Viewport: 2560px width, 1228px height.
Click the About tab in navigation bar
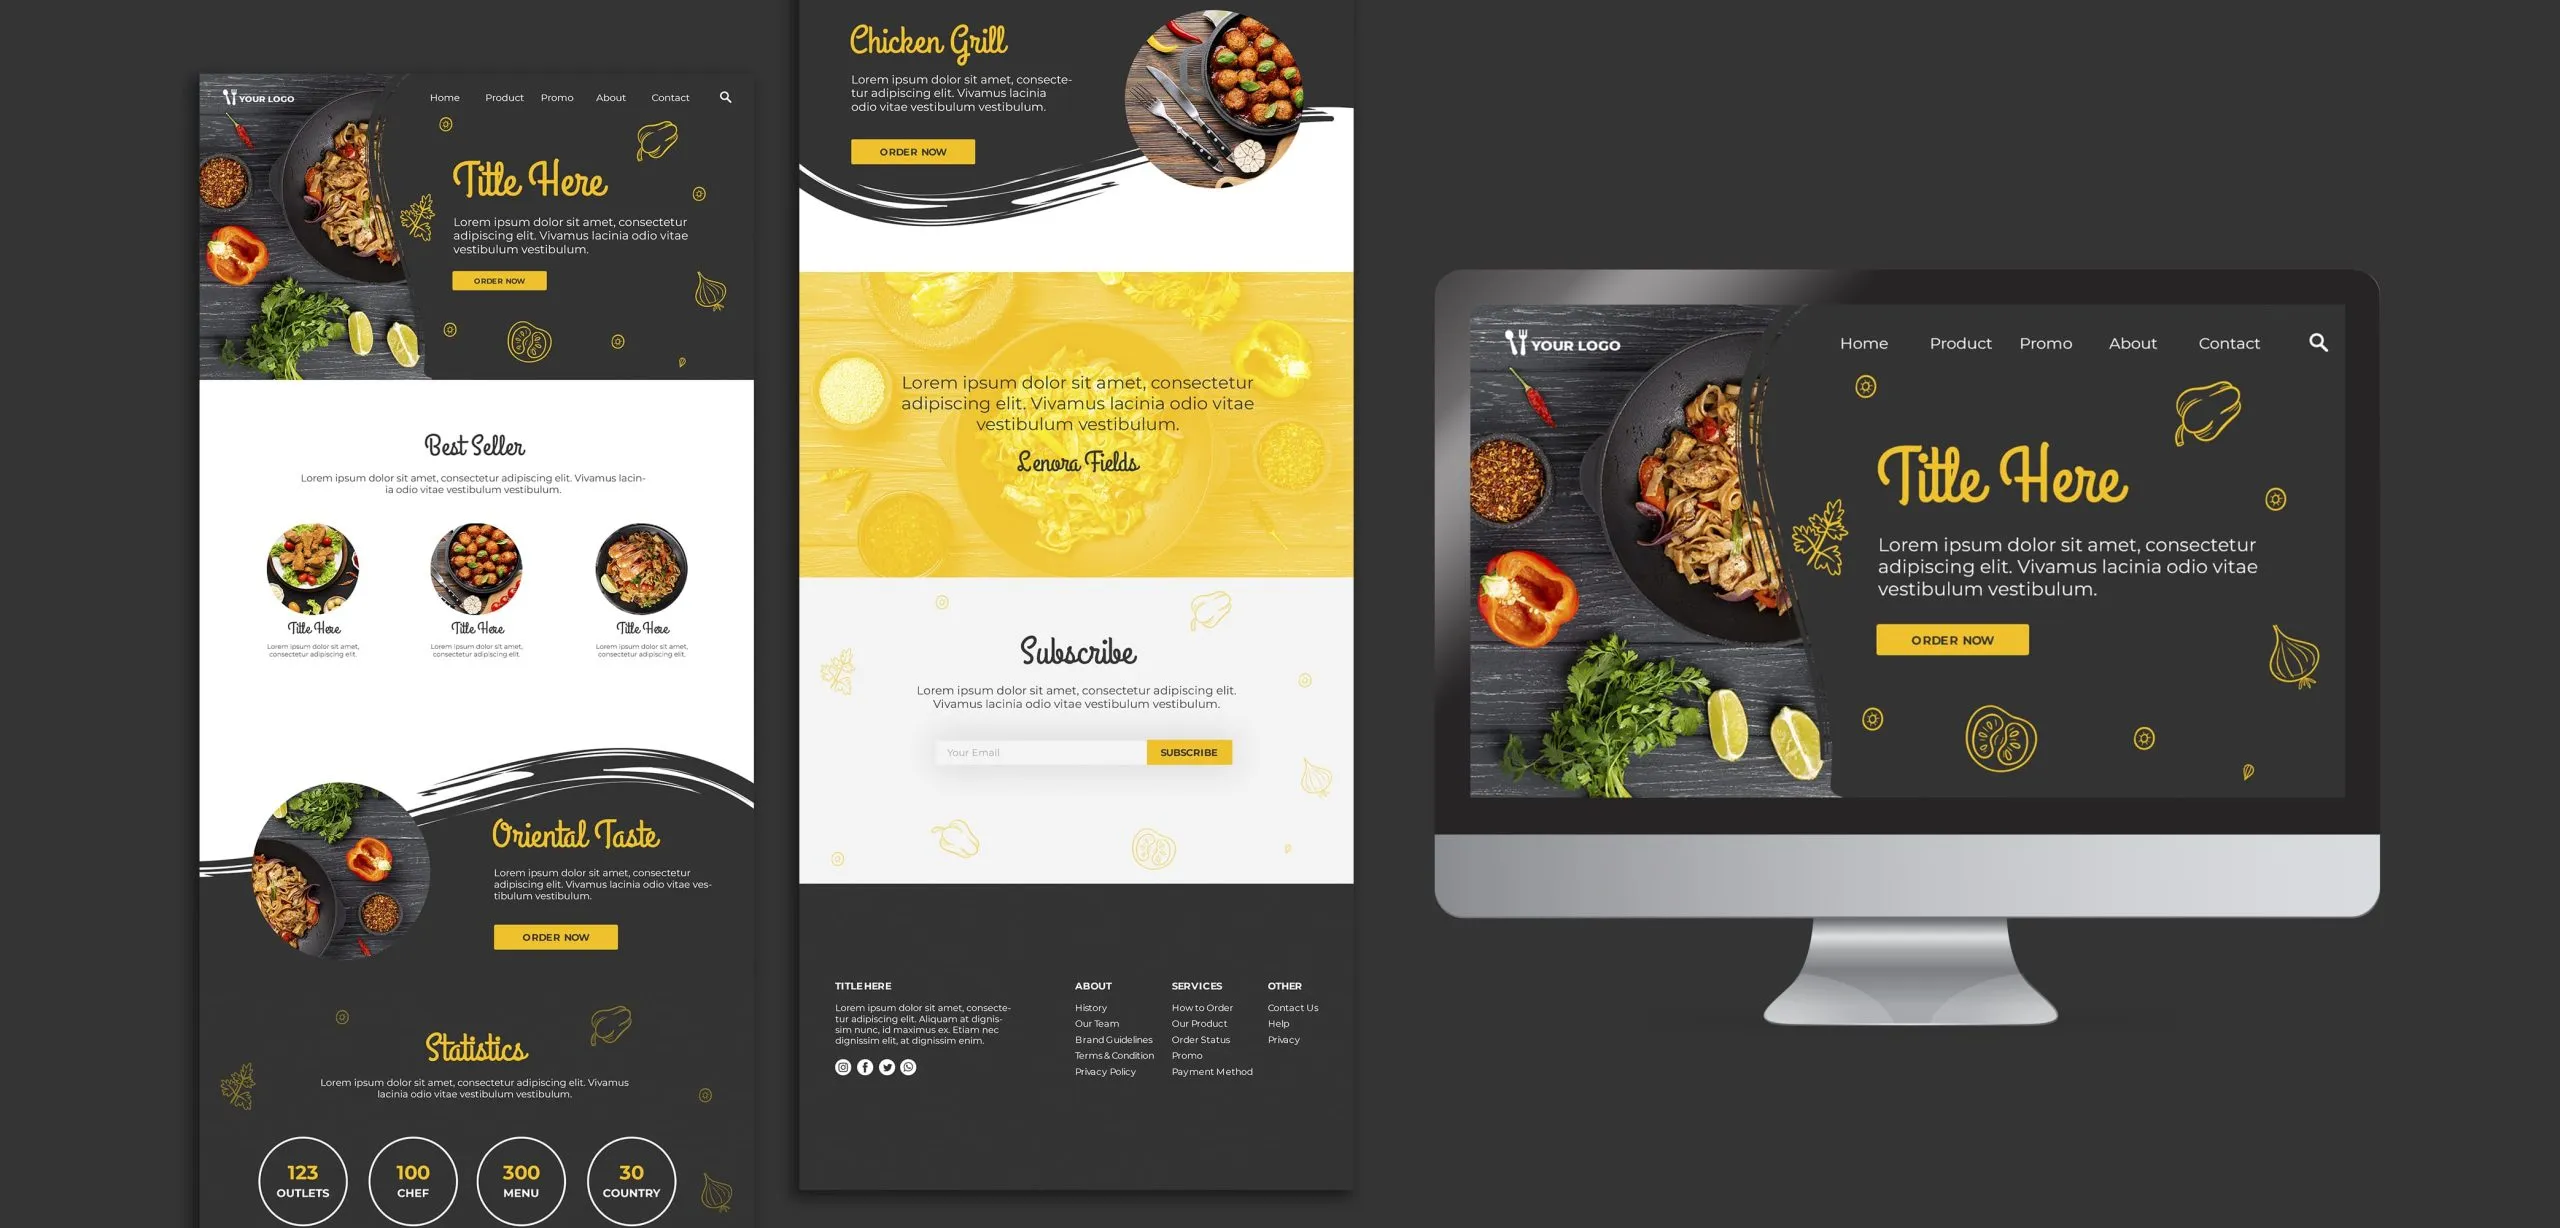(x=2132, y=343)
